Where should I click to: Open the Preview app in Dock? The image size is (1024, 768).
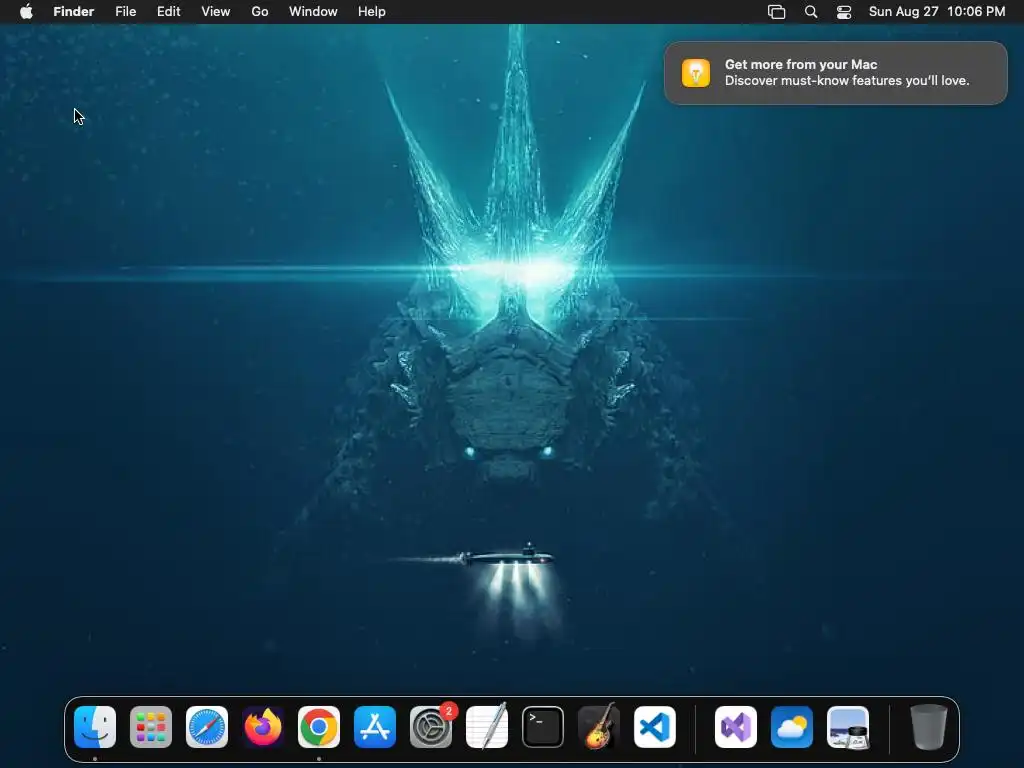(x=848, y=727)
